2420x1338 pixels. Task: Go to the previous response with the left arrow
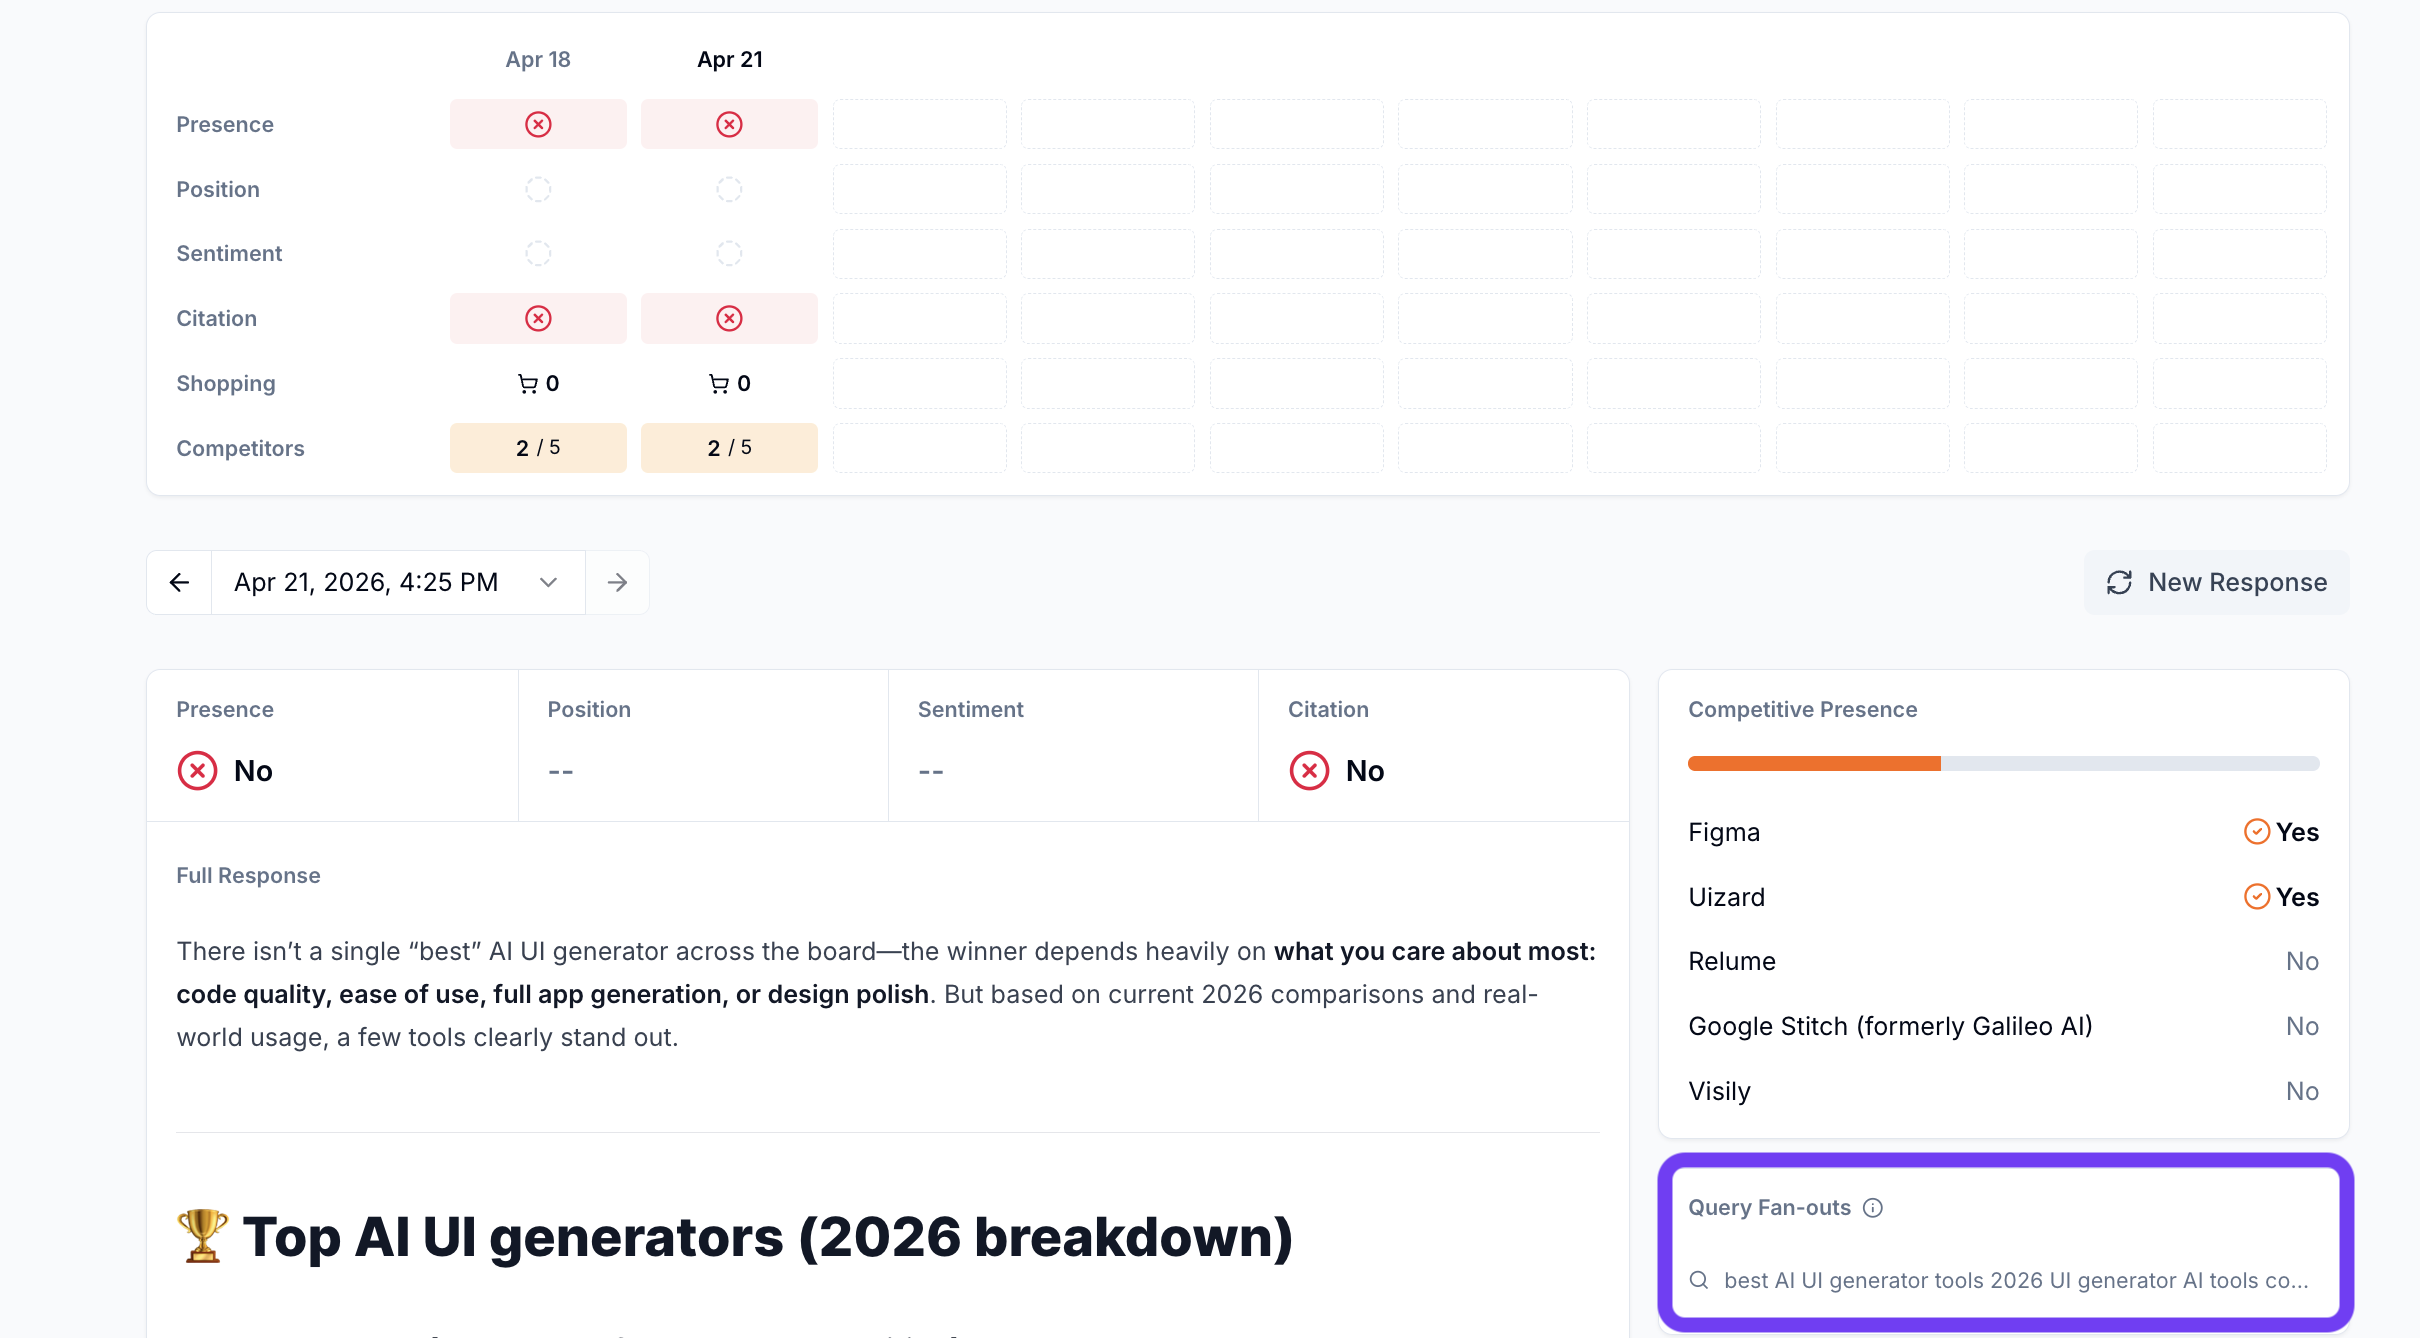[x=179, y=583]
